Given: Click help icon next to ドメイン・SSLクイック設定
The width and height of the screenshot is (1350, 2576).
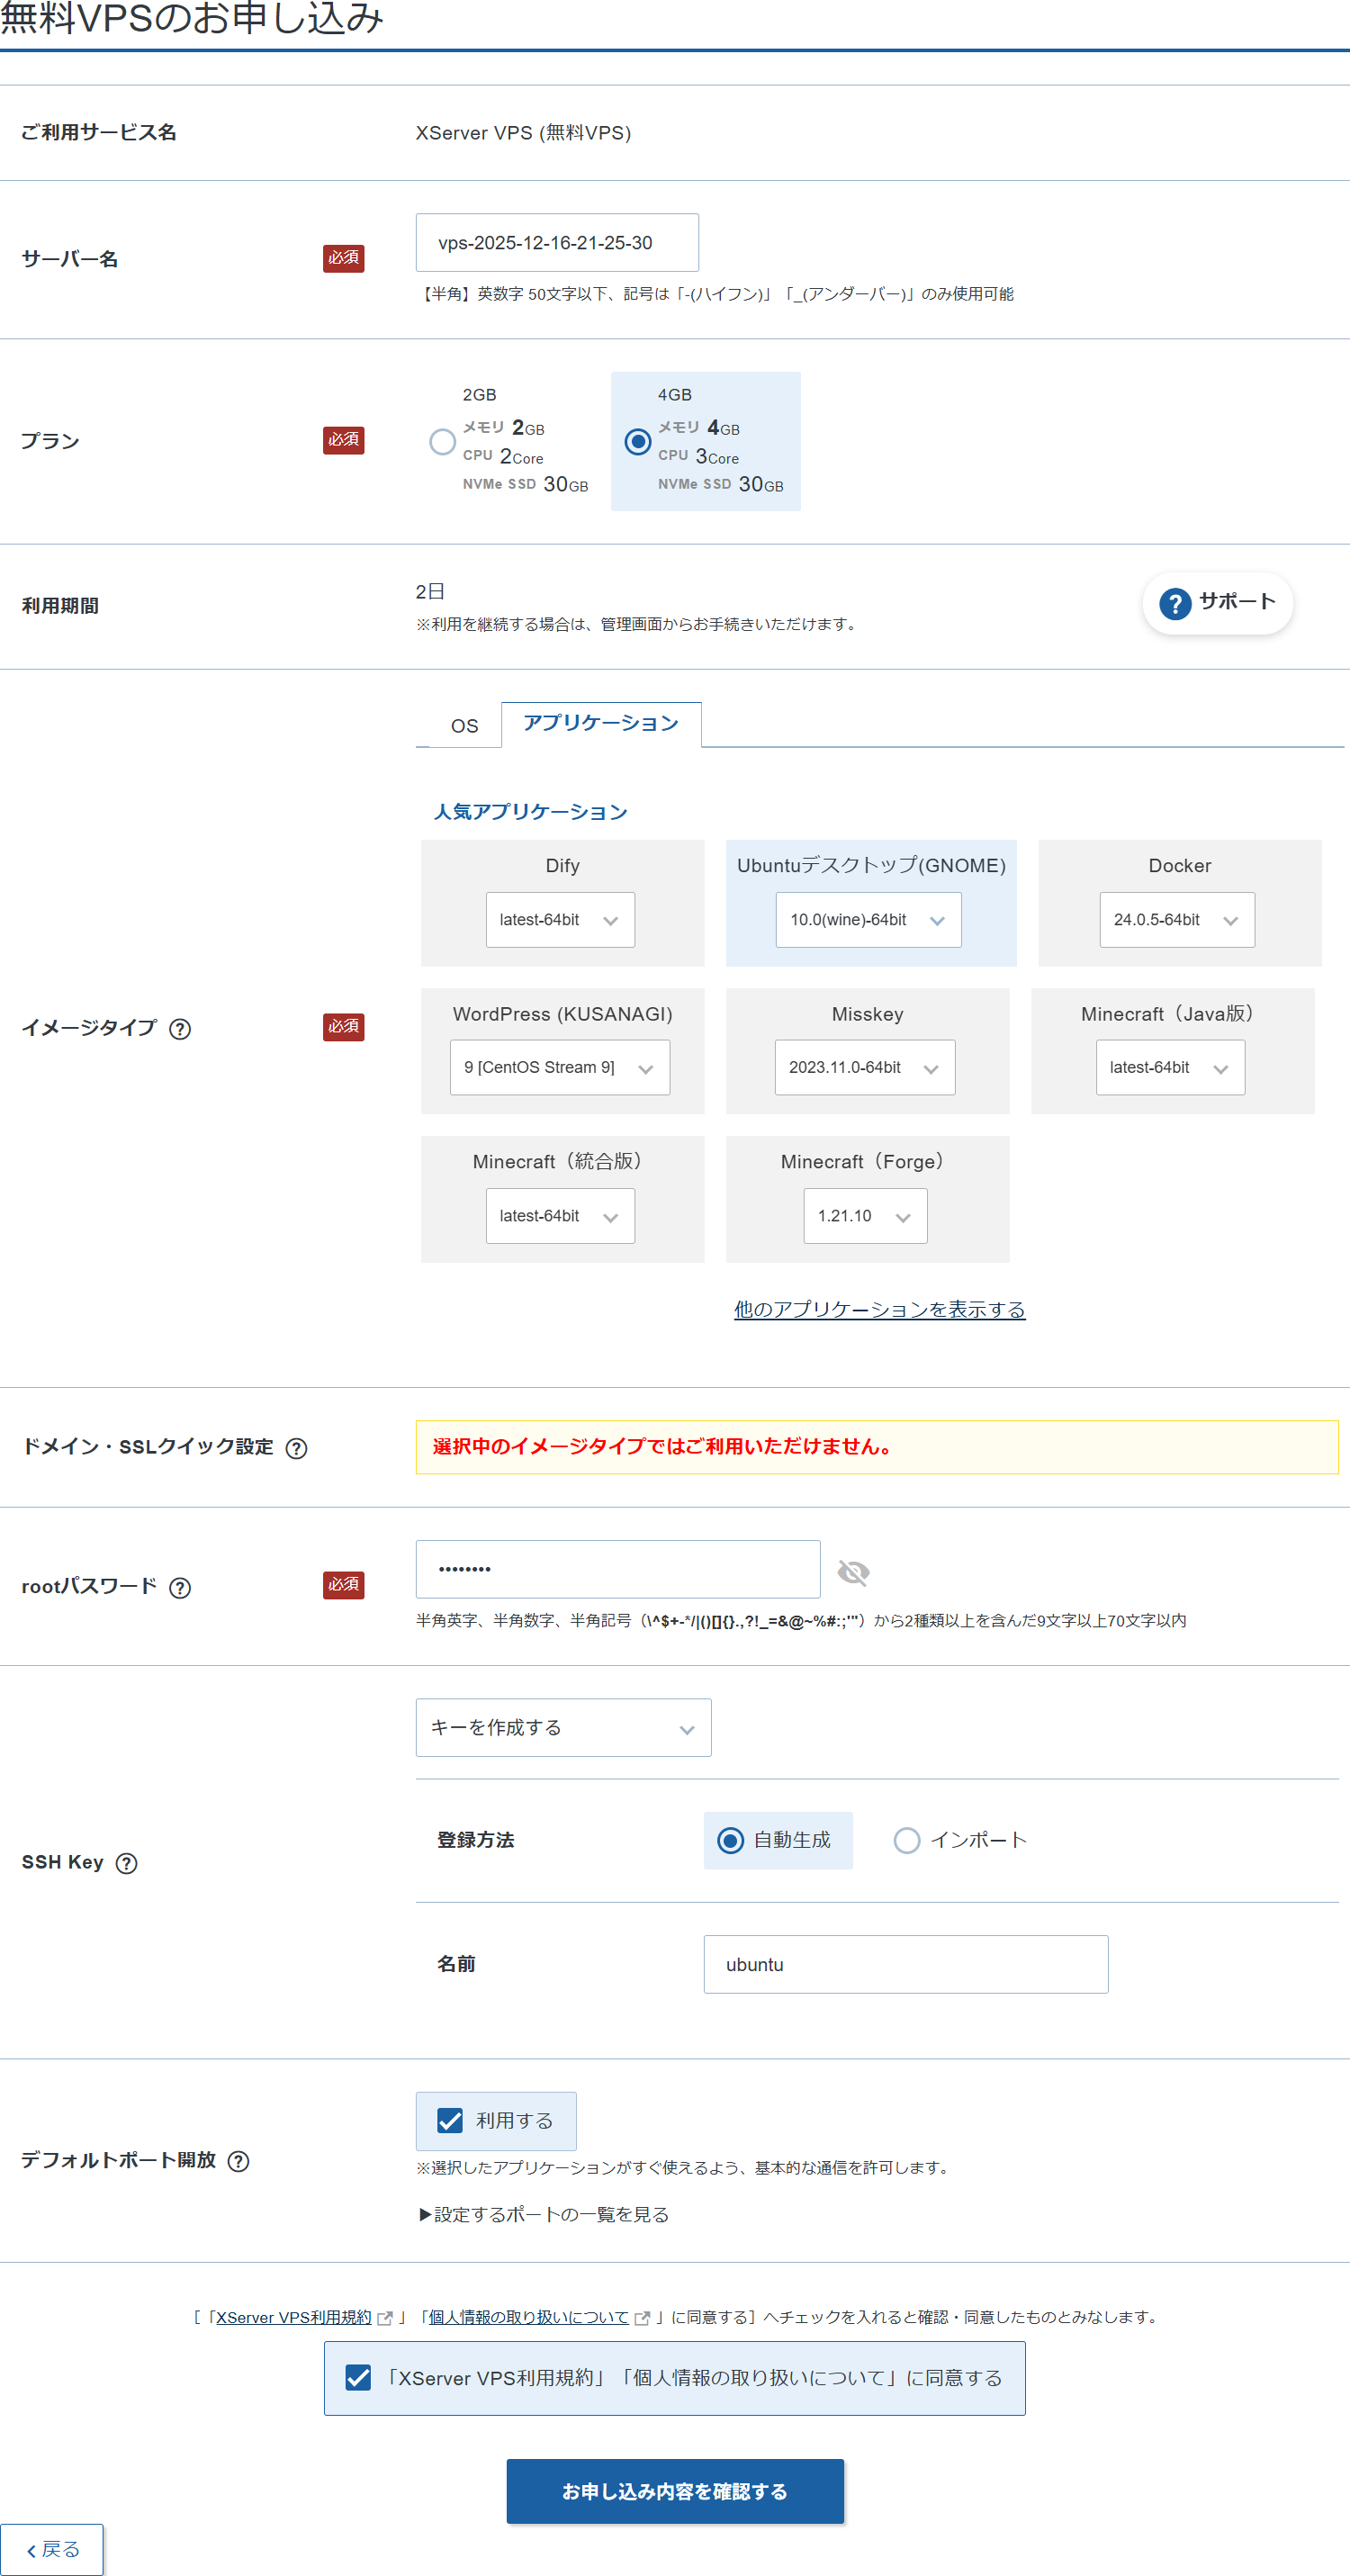Looking at the screenshot, I should [x=296, y=1448].
